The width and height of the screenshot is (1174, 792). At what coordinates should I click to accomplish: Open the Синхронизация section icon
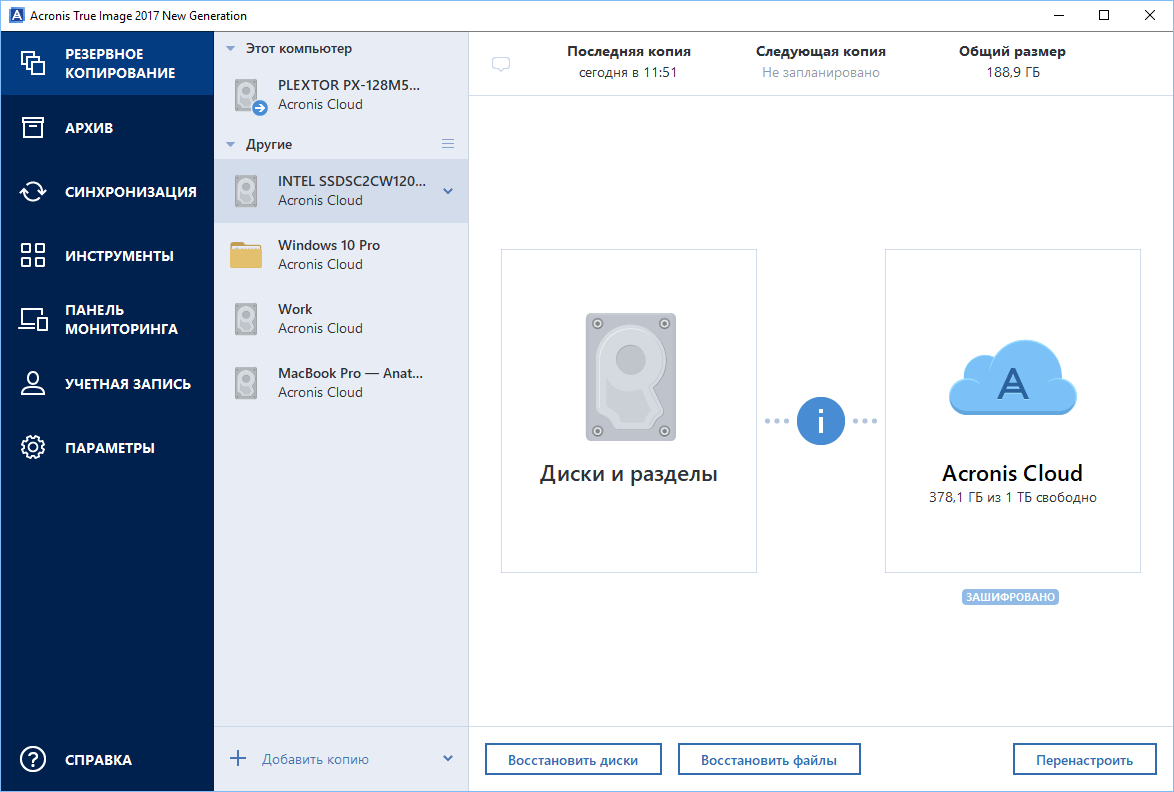point(33,191)
